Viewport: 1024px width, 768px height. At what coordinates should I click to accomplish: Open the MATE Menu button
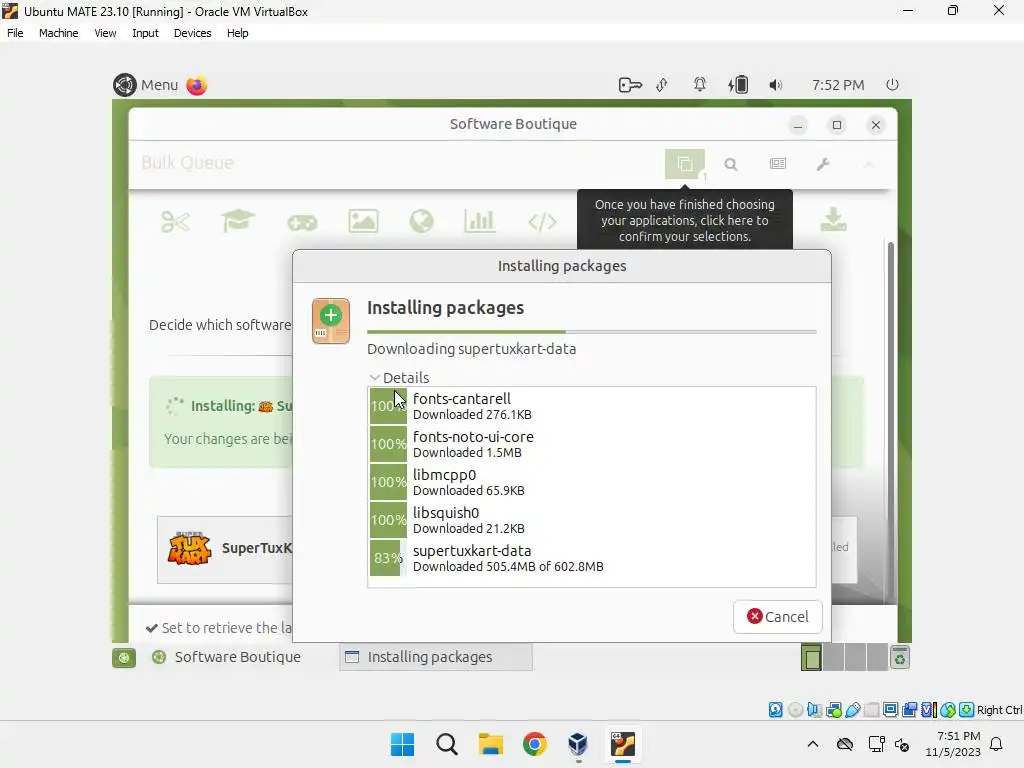point(146,85)
